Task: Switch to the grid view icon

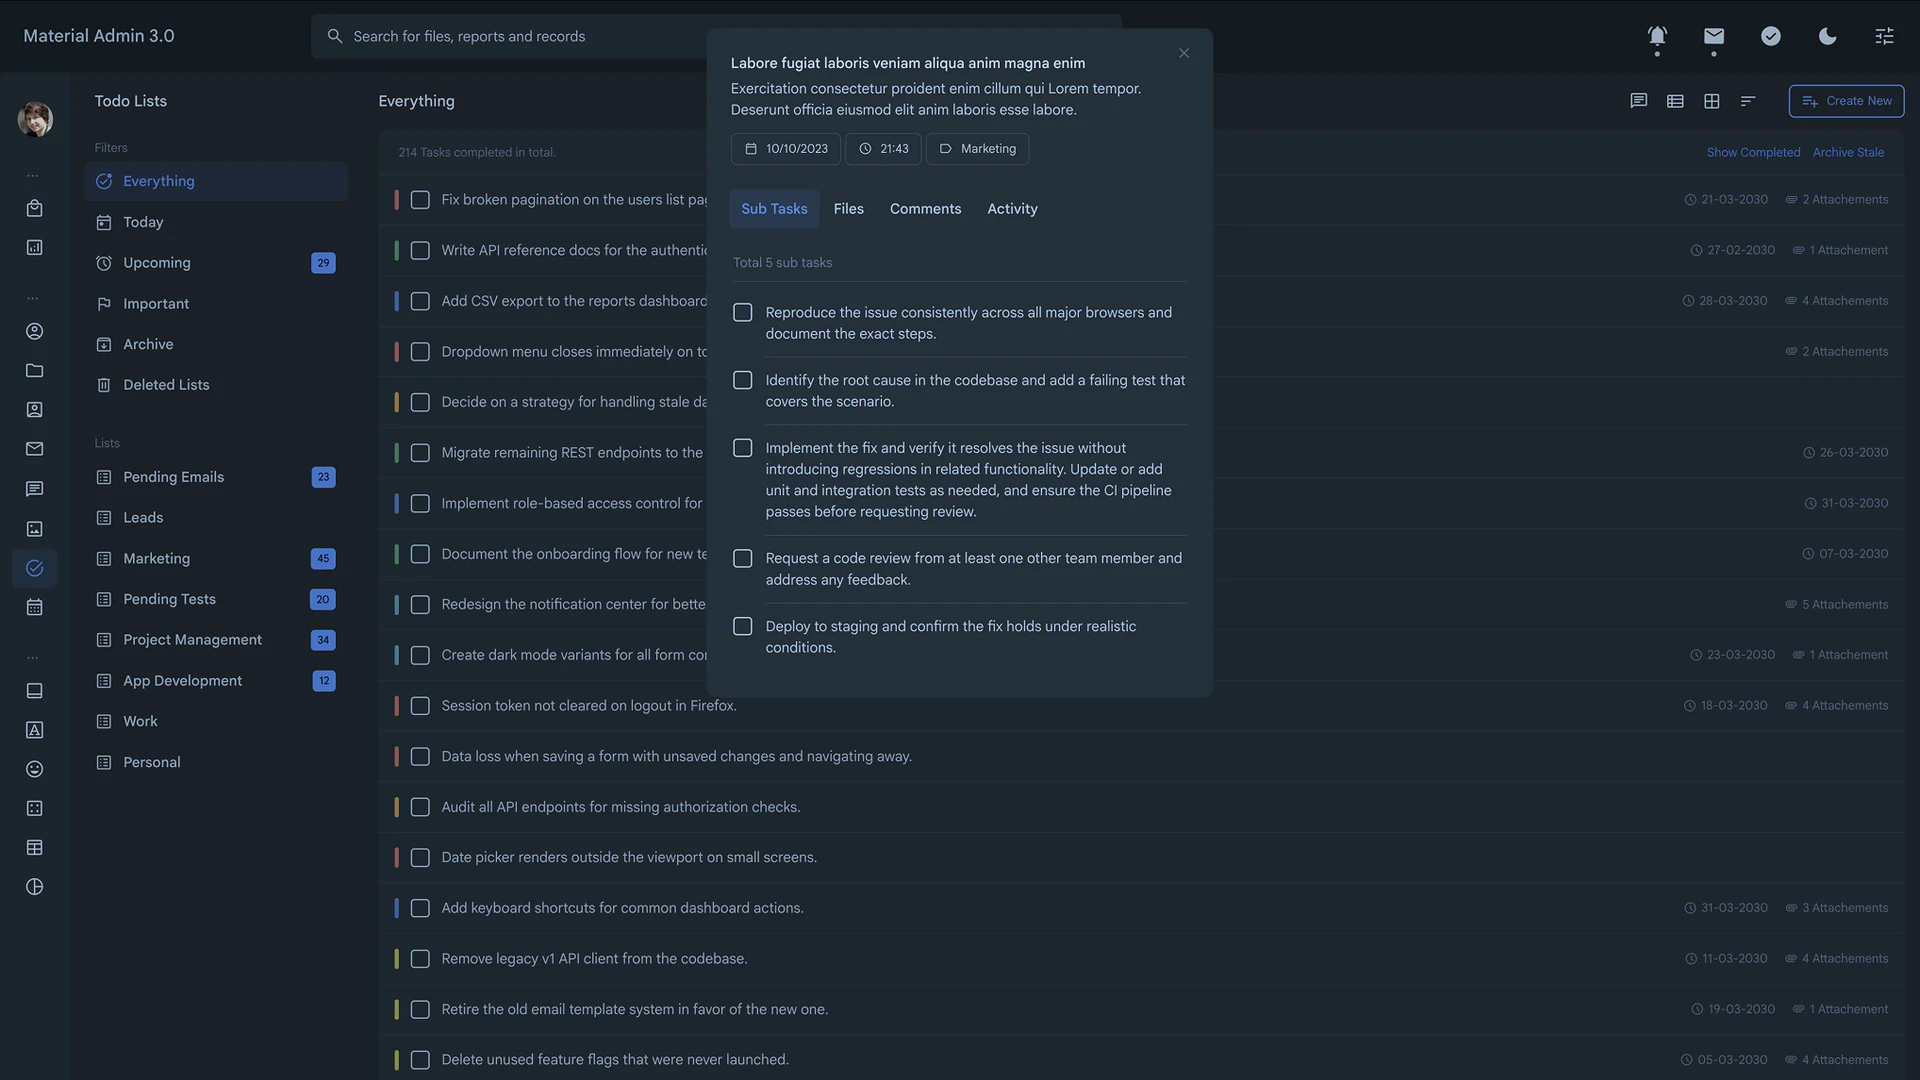Action: pyautogui.click(x=1712, y=101)
